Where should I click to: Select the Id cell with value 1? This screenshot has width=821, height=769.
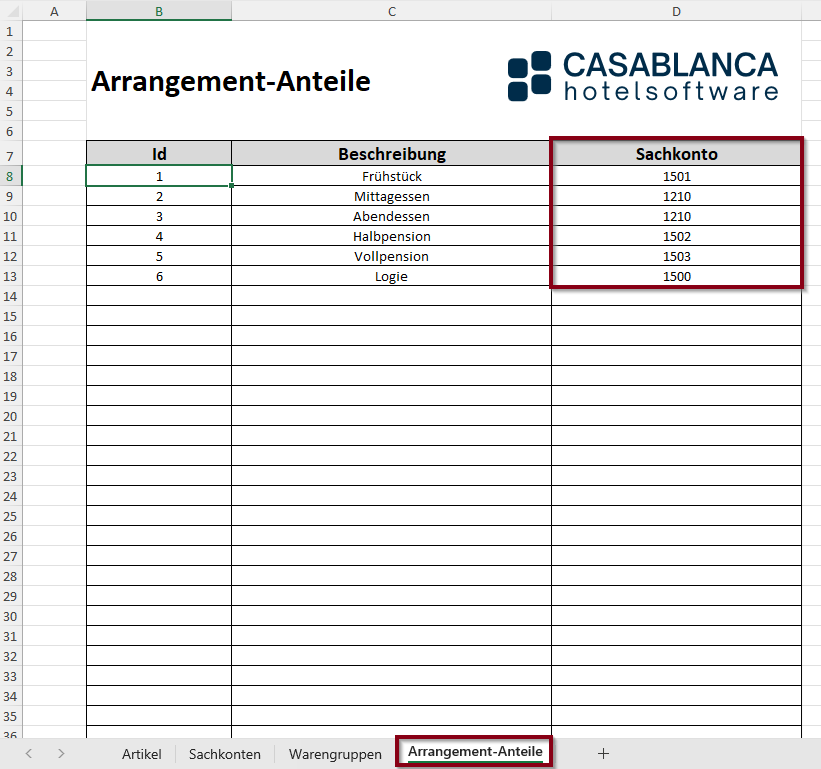(x=159, y=176)
